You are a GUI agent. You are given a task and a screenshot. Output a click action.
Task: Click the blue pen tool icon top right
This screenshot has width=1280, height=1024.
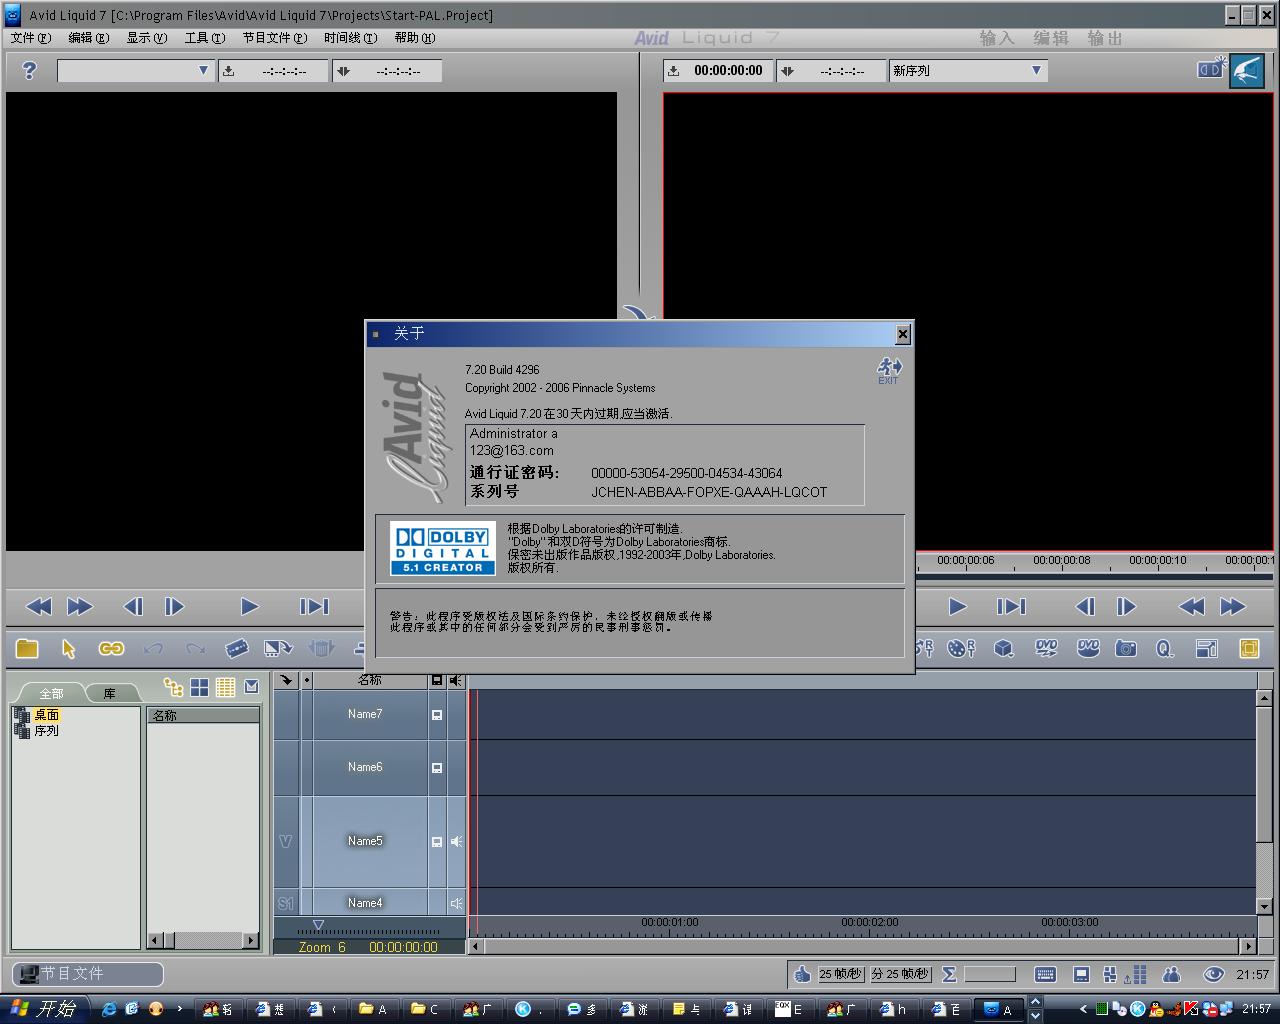[x=1246, y=70]
